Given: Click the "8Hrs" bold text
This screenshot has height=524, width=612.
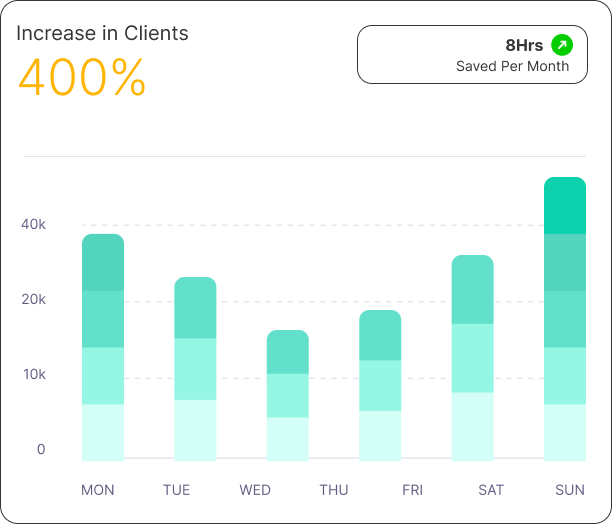Looking at the screenshot, I should (524, 45).
